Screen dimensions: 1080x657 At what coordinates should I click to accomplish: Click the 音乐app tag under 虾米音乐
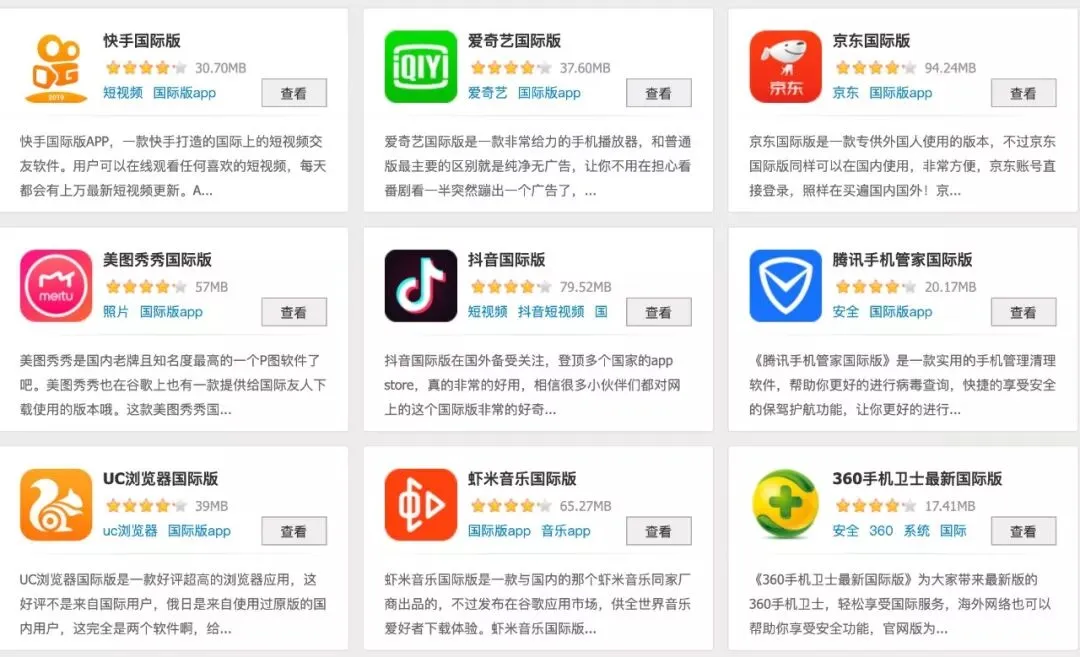coord(565,530)
